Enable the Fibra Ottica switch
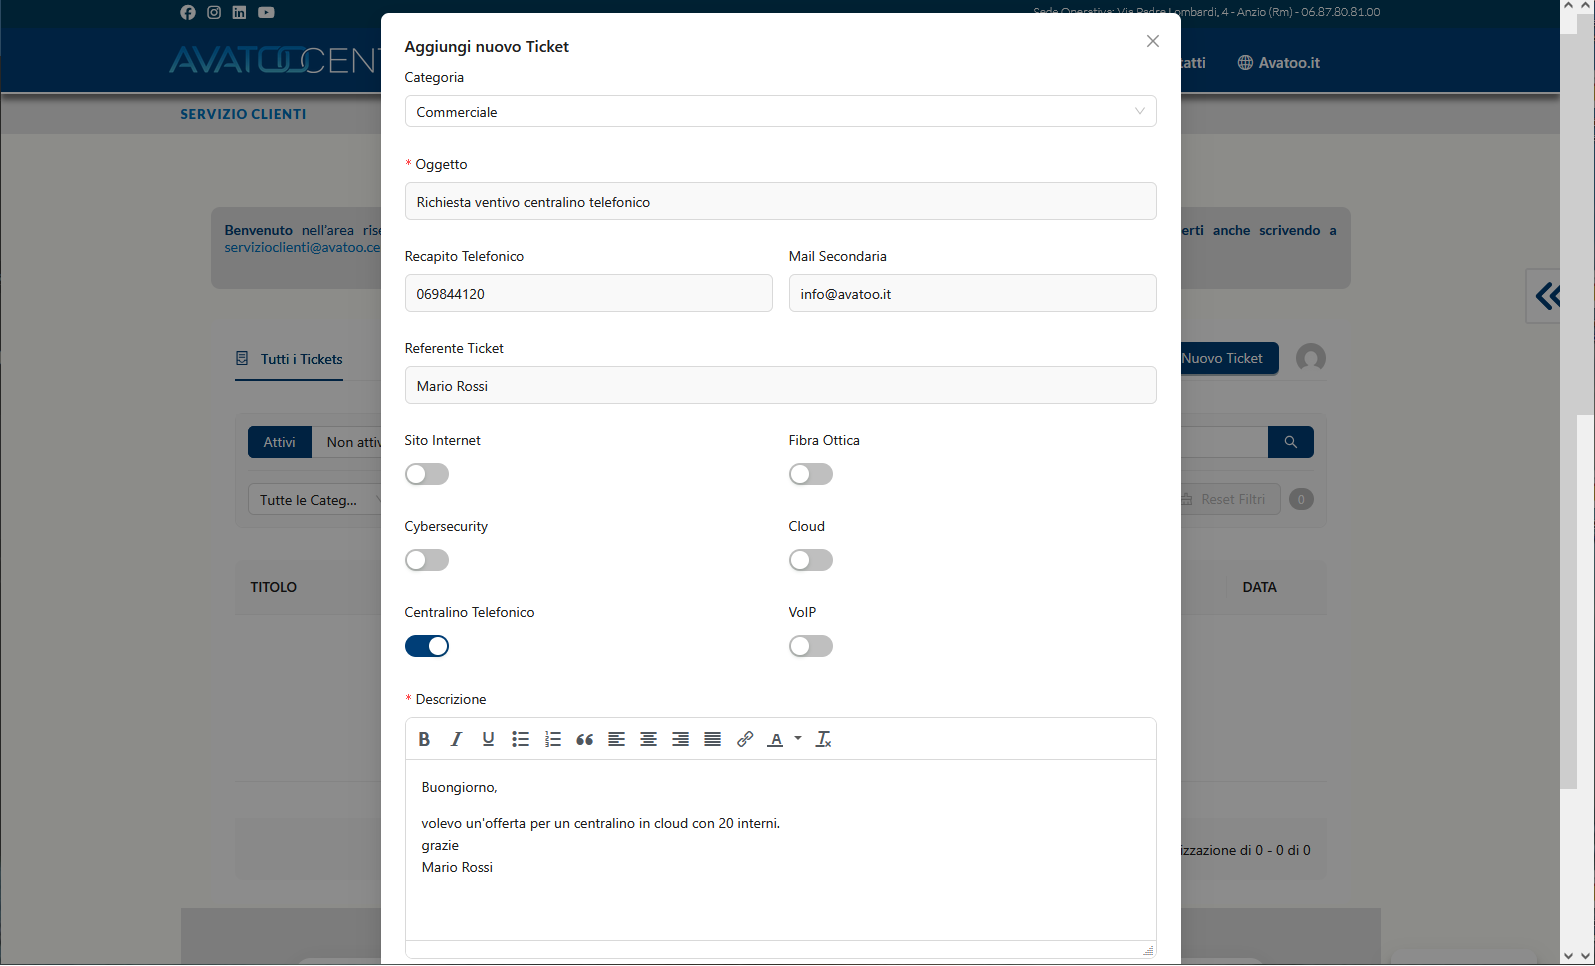Viewport: 1595px width, 966px height. (x=810, y=474)
